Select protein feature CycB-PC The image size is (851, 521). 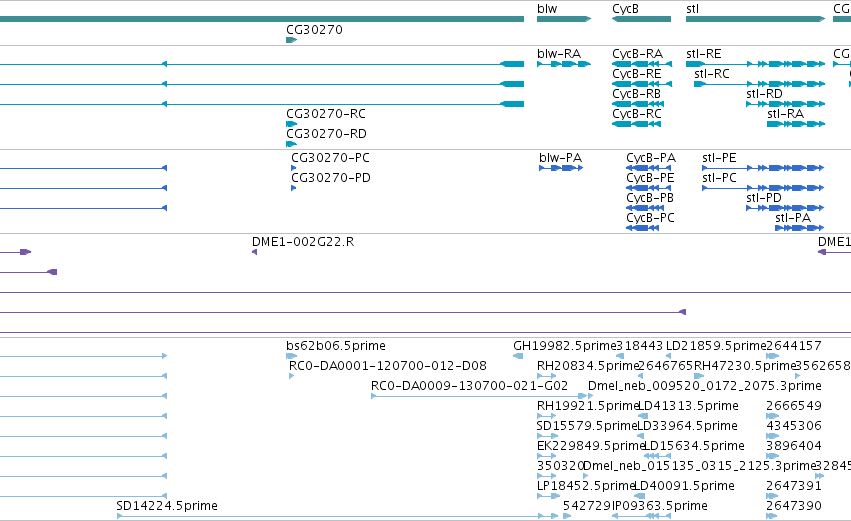[x=643, y=228]
